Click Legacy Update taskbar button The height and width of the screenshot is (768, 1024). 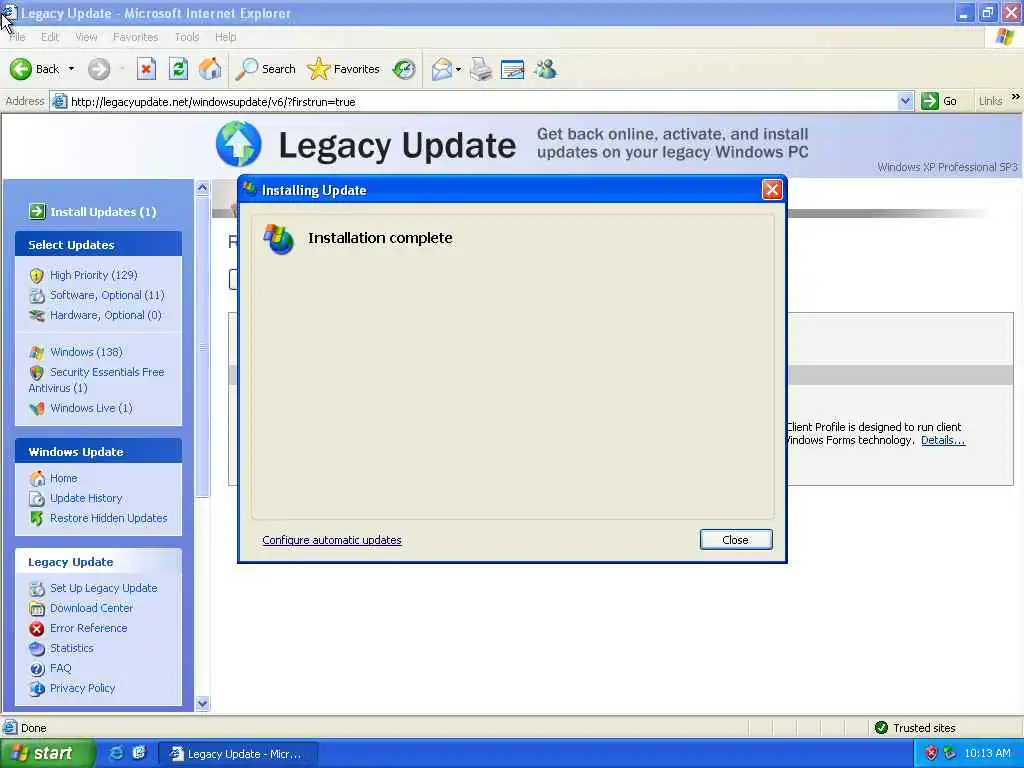coord(238,754)
